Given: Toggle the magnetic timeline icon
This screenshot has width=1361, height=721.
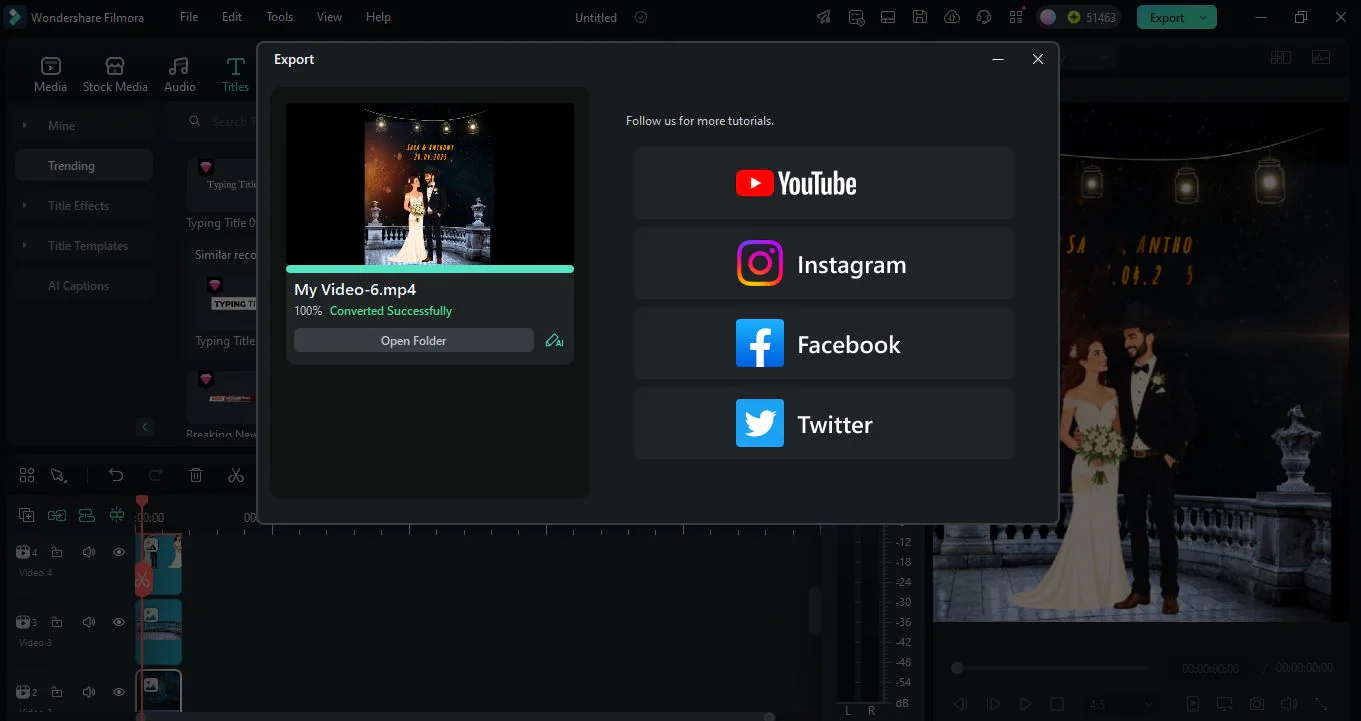Looking at the screenshot, I should point(87,515).
